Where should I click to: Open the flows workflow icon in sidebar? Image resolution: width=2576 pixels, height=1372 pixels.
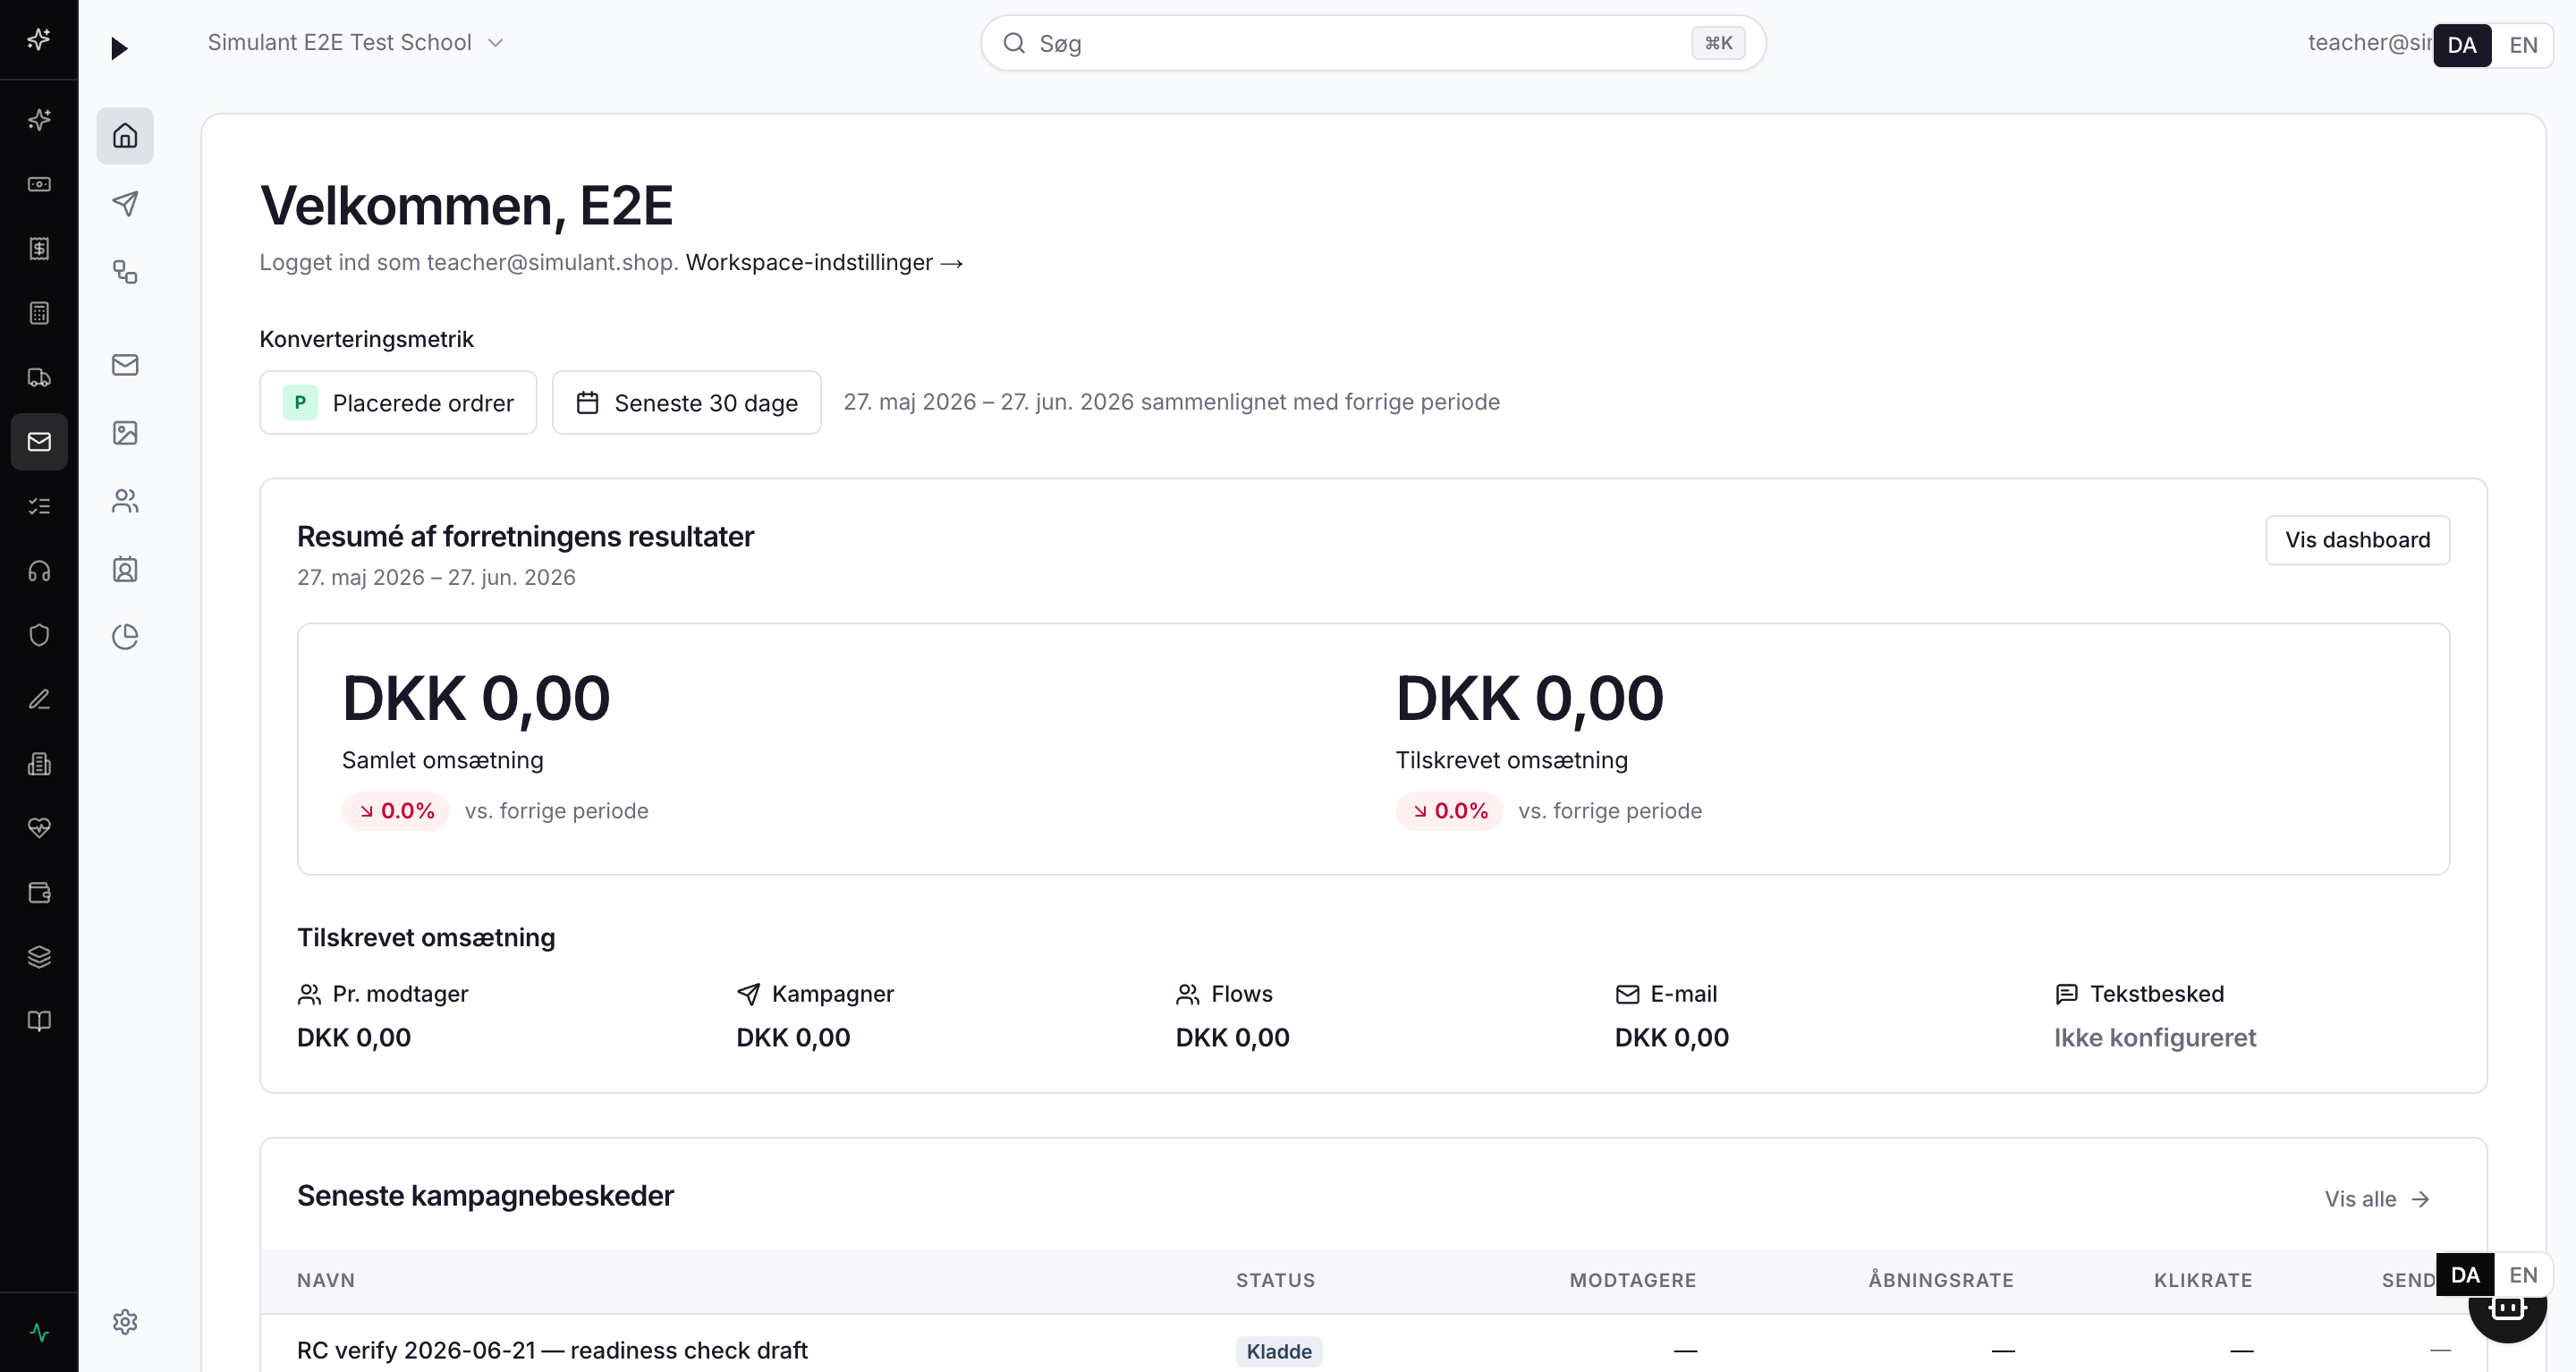click(125, 272)
